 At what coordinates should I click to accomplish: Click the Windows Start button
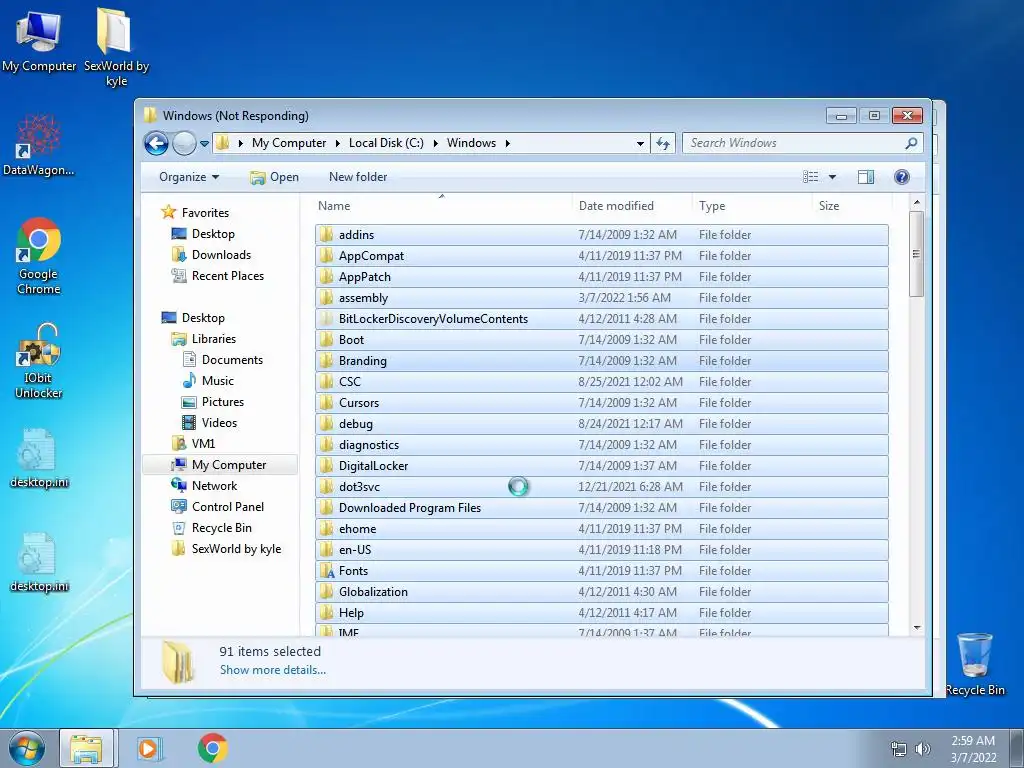tap(26, 748)
